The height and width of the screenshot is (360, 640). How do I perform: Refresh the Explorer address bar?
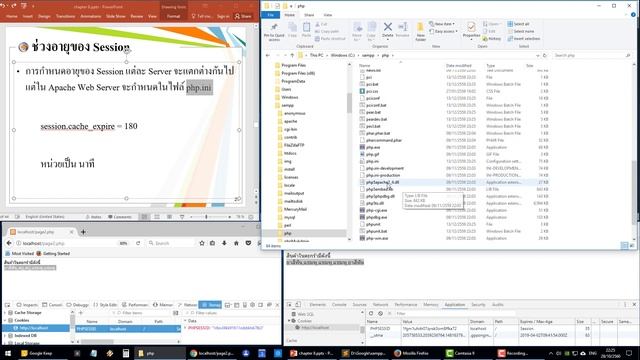pos(544,55)
